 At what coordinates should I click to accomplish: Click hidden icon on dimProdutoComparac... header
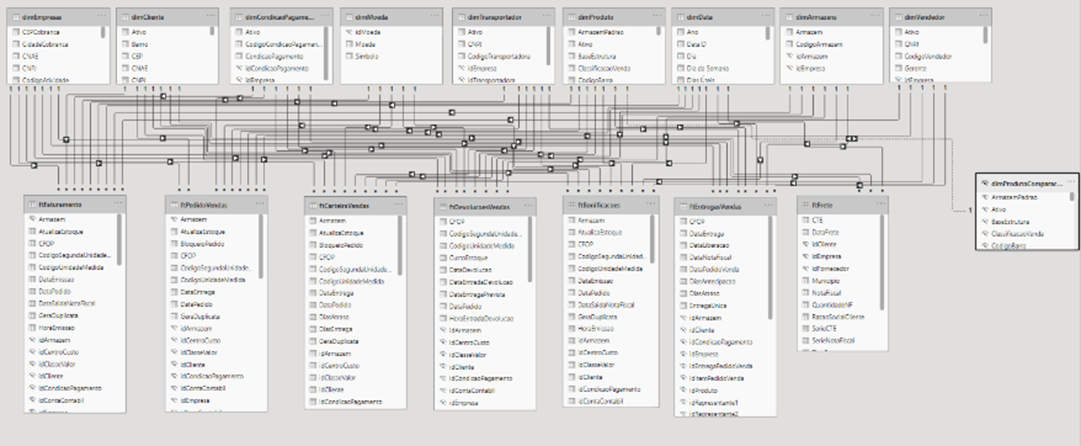pos(985,184)
